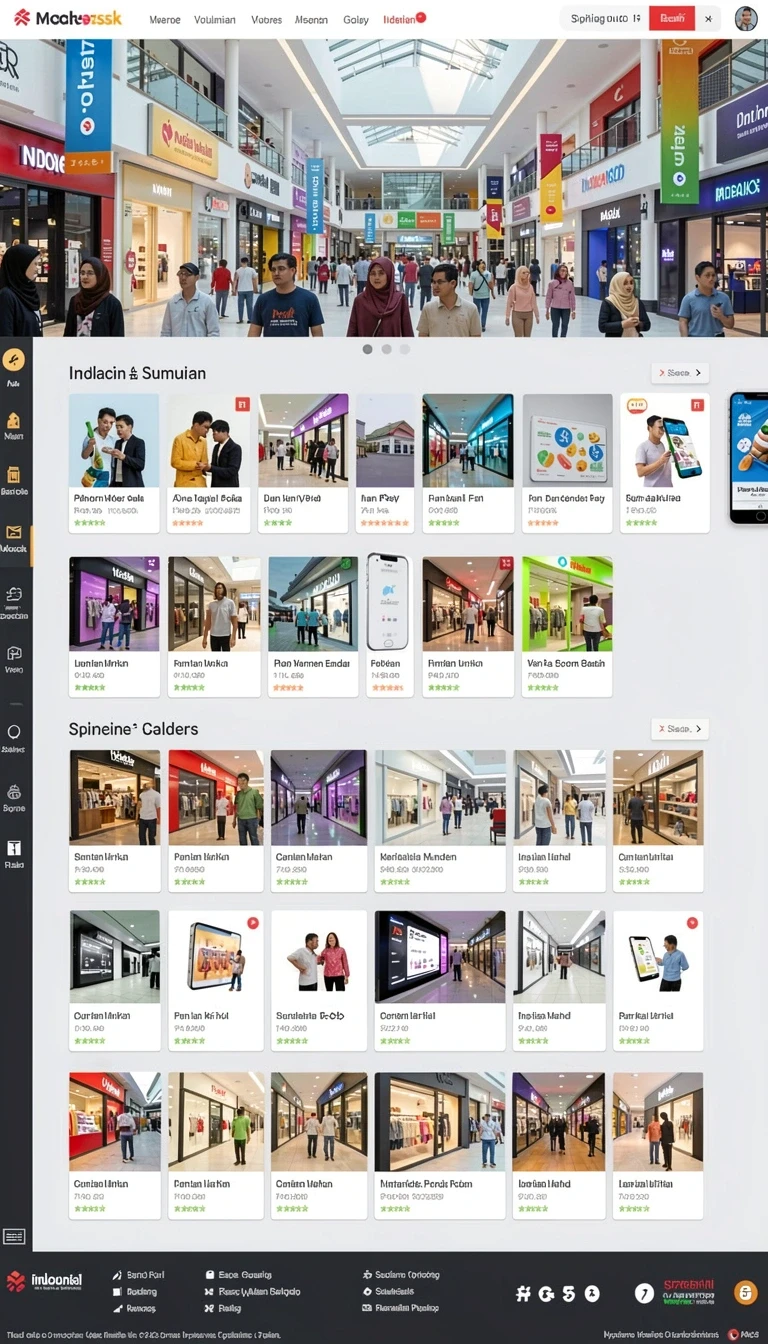Click the hand-with-coin icon in the left sidebar
Viewport: 768px width, 1344px height.
(14, 595)
